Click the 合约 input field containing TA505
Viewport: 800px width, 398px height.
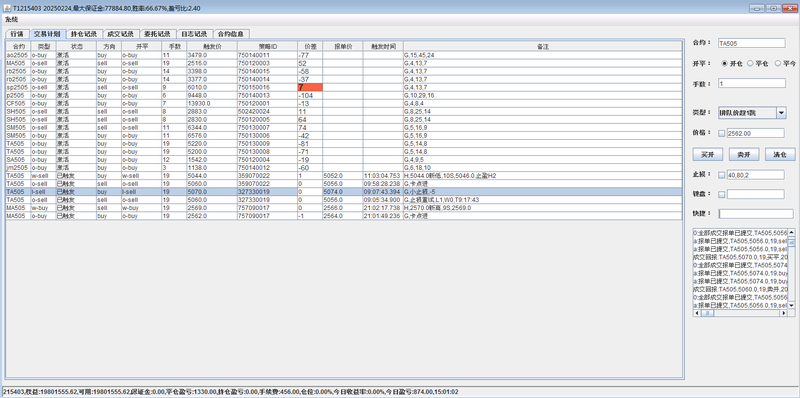[x=752, y=43]
